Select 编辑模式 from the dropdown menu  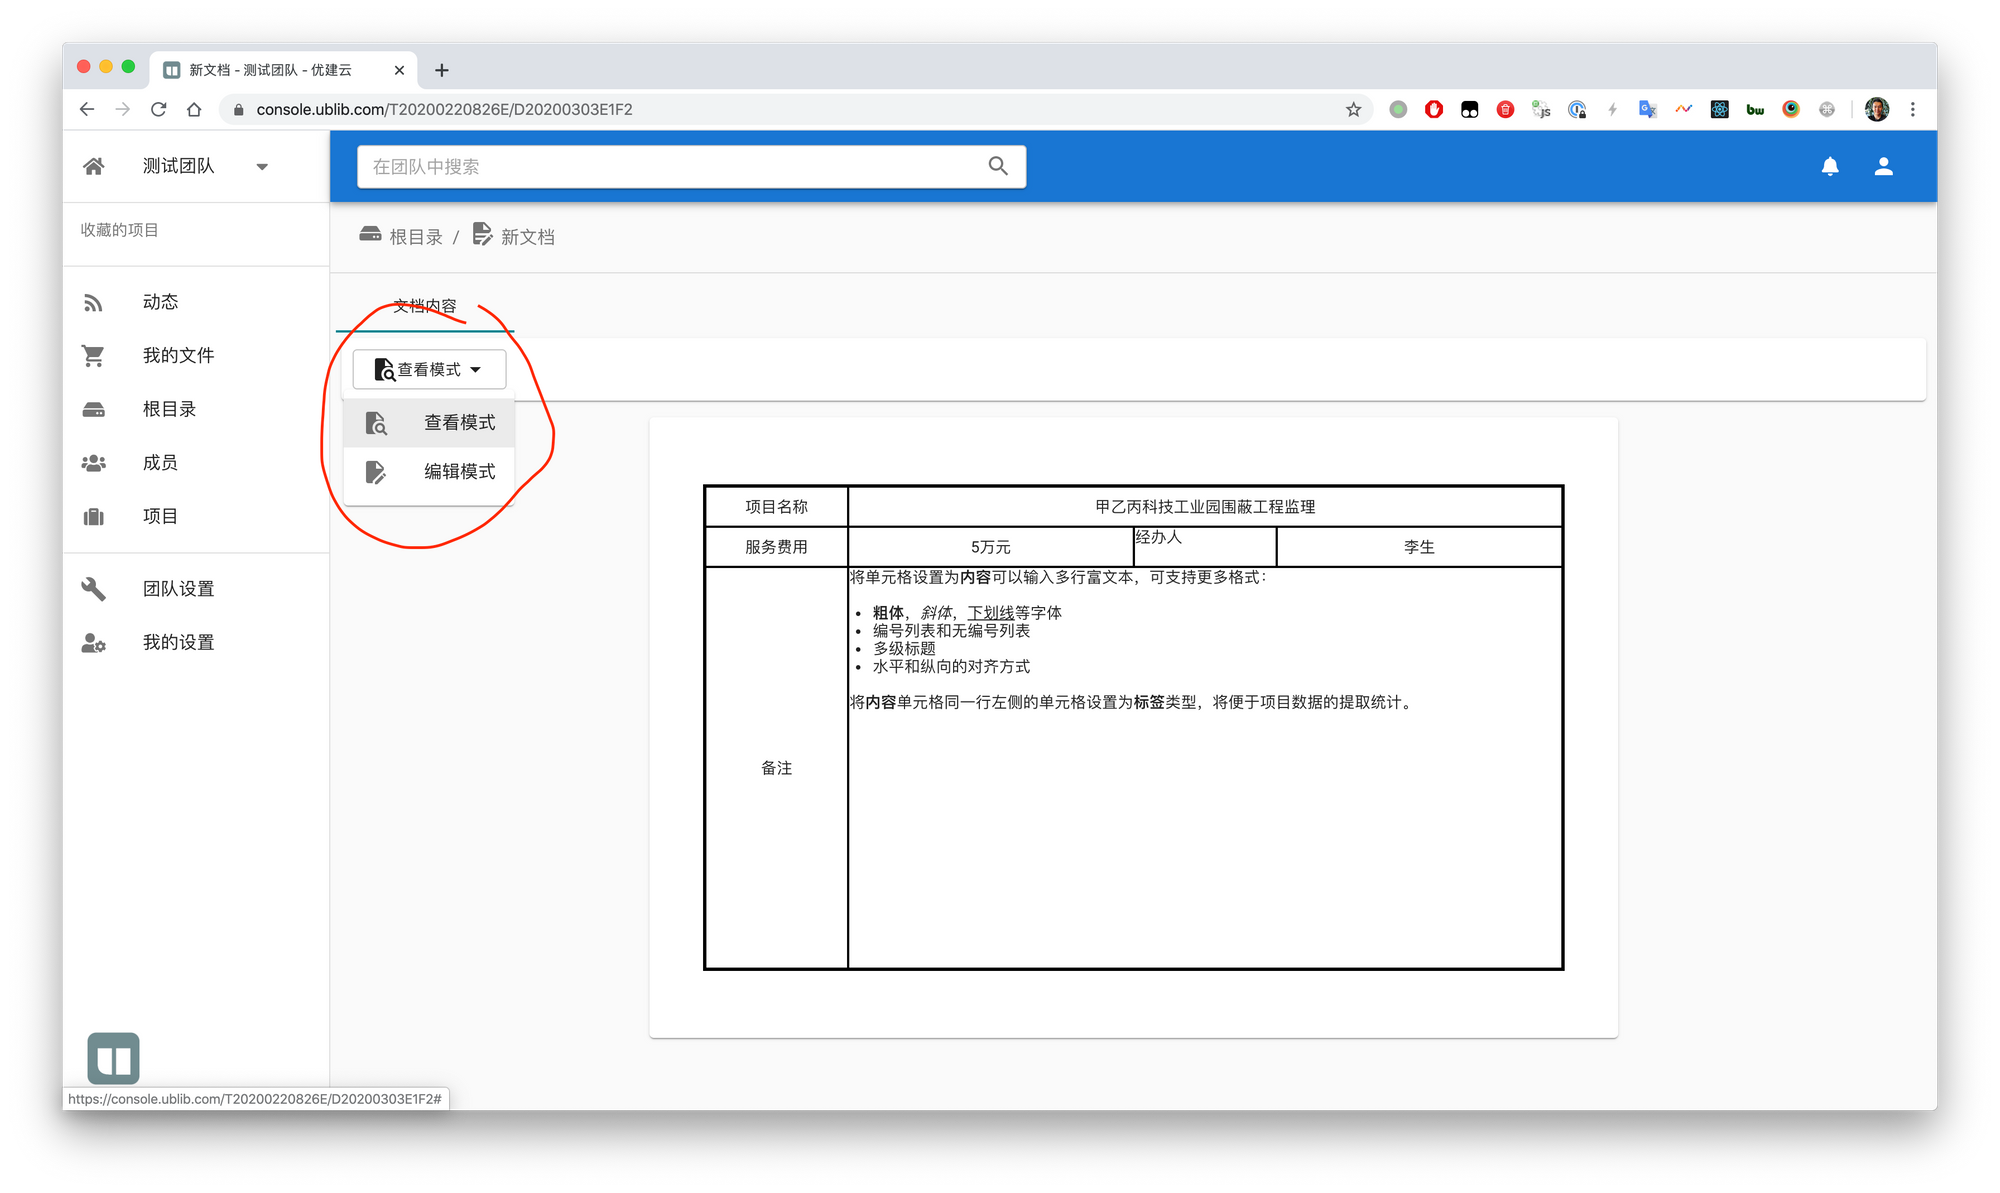458,472
